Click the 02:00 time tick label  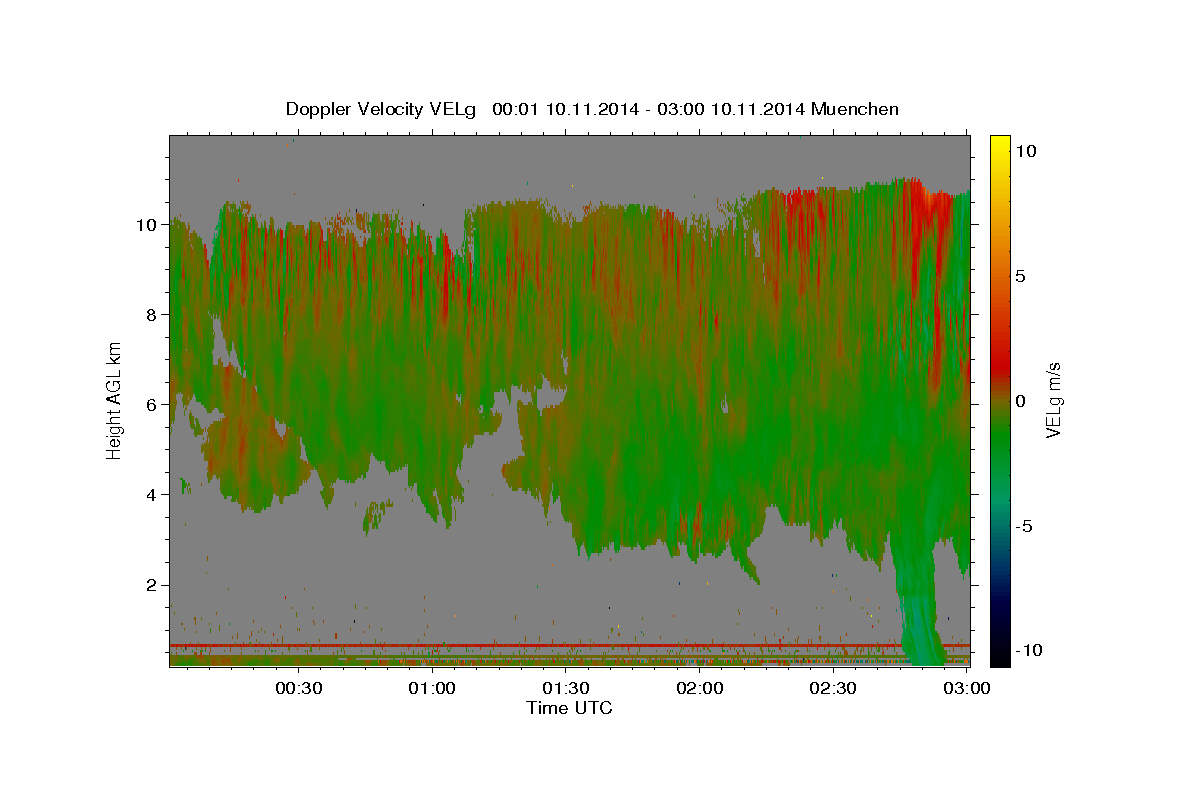(699, 688)
